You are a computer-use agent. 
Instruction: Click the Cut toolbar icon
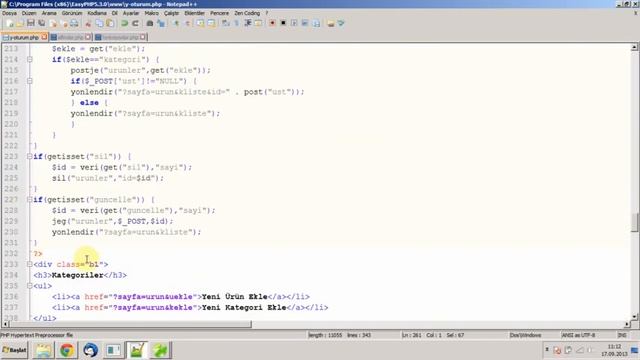[x=88, y=23]
